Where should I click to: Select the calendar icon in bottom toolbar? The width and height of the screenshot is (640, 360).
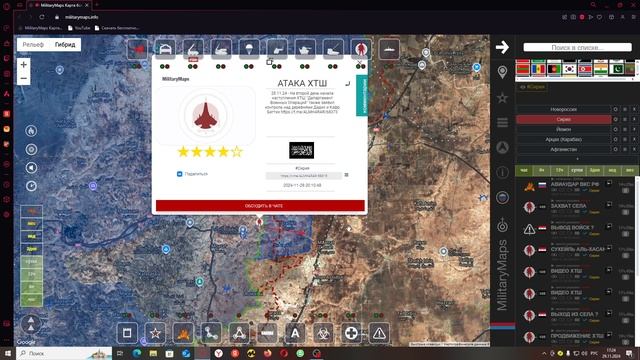pyautogui.click(x=127, y=333)
